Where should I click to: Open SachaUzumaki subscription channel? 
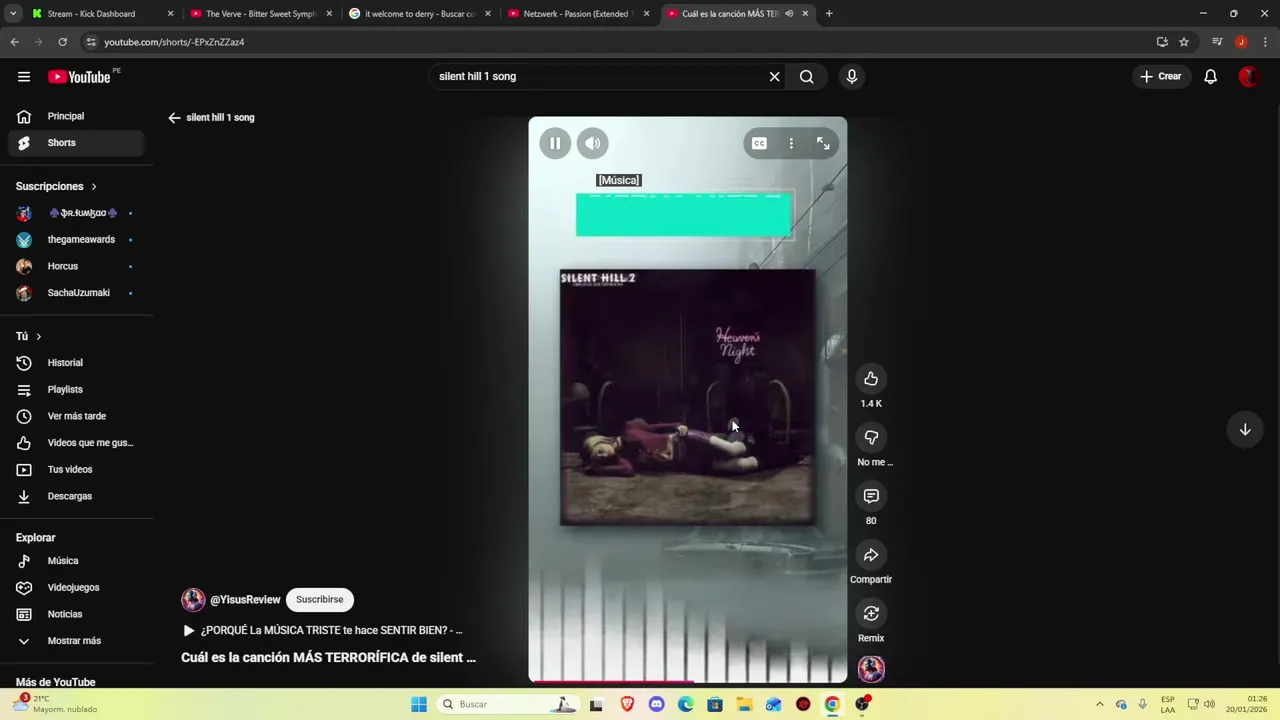[76, 292]
